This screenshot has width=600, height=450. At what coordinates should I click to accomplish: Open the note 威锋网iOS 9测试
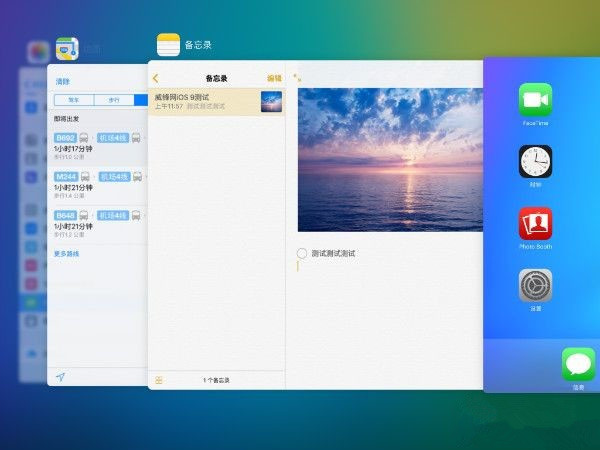(216, 102)
